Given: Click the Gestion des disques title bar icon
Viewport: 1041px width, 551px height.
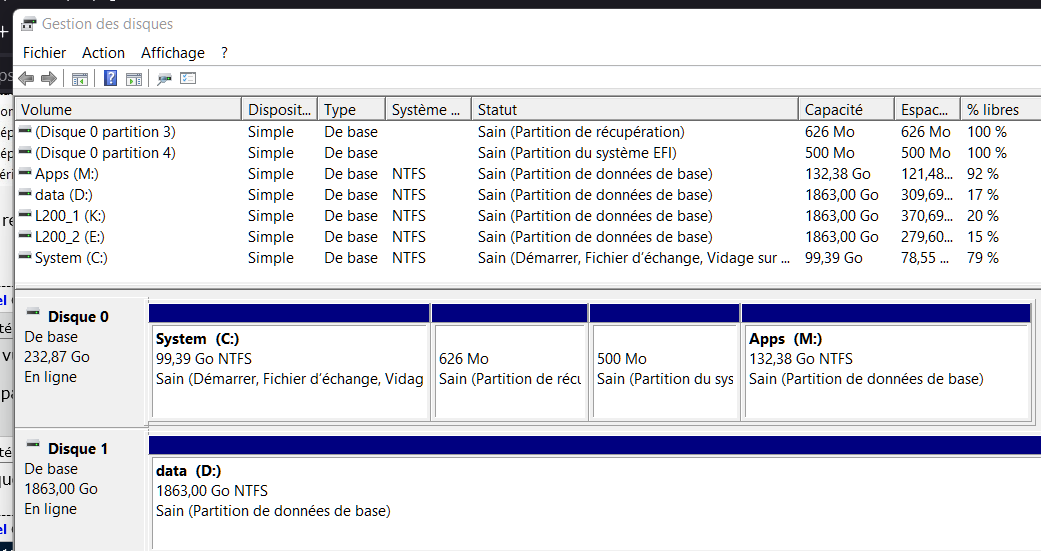Looking at the screenshot, I should click(29, 23).
